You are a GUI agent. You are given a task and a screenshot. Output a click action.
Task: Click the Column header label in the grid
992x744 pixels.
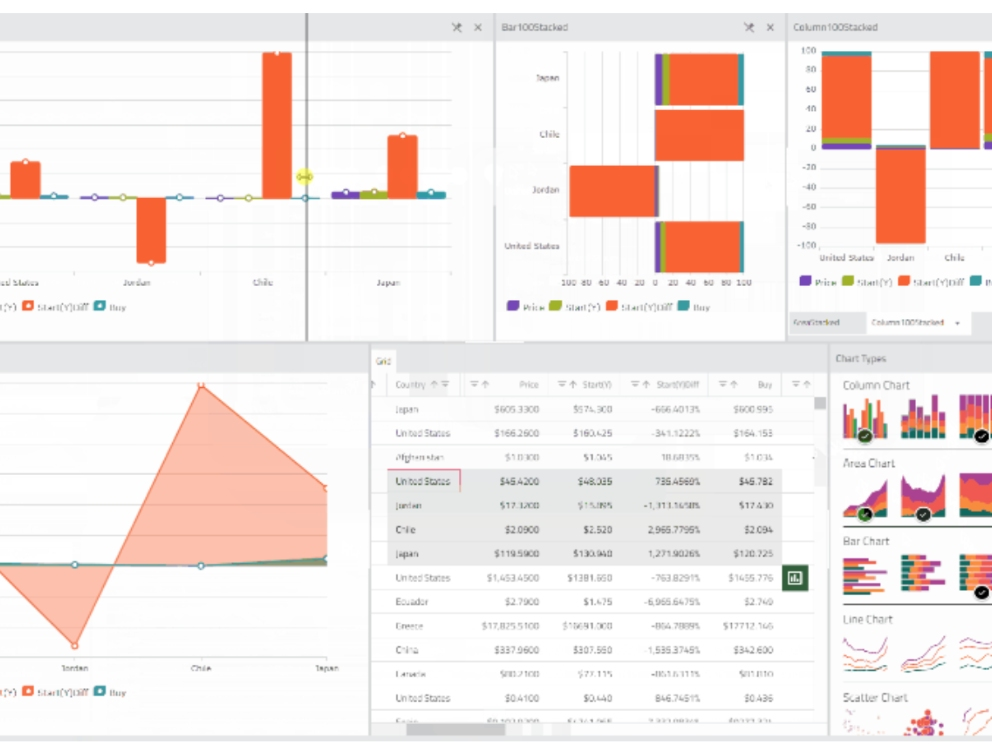[410, 384]
